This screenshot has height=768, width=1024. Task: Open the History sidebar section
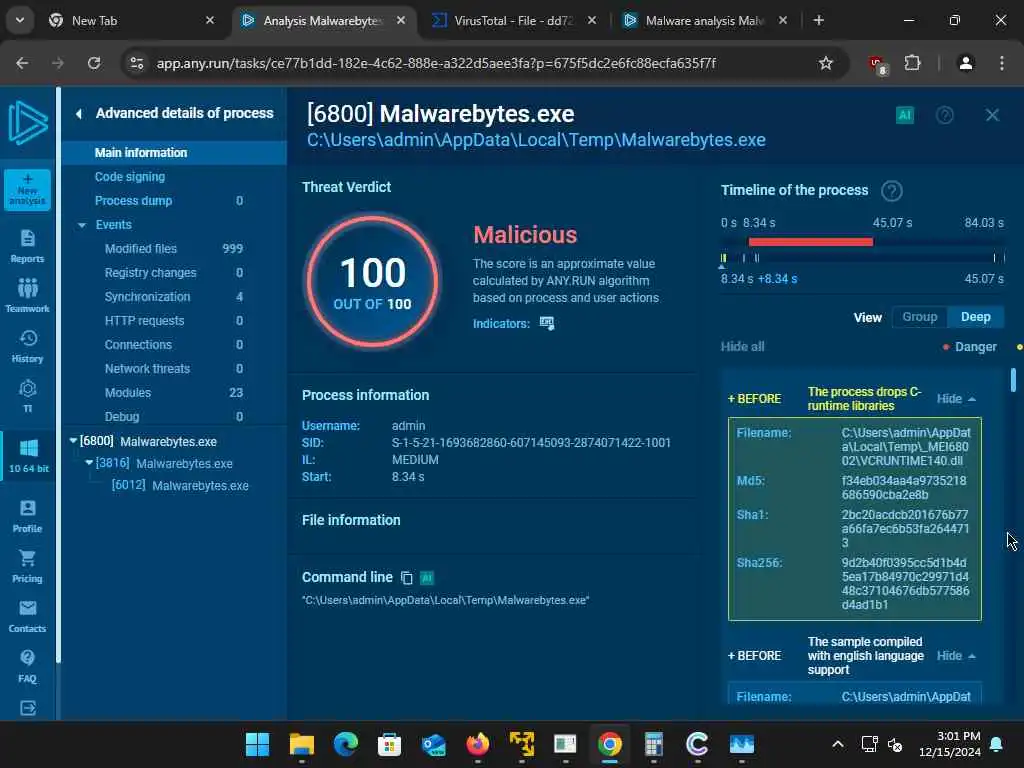[27, 346]
